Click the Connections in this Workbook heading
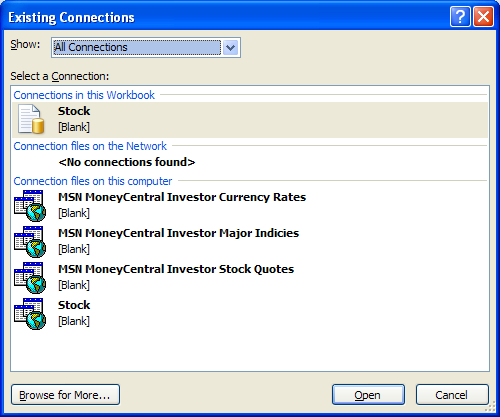Screen dimensions: 500x417 coord(84,95)
